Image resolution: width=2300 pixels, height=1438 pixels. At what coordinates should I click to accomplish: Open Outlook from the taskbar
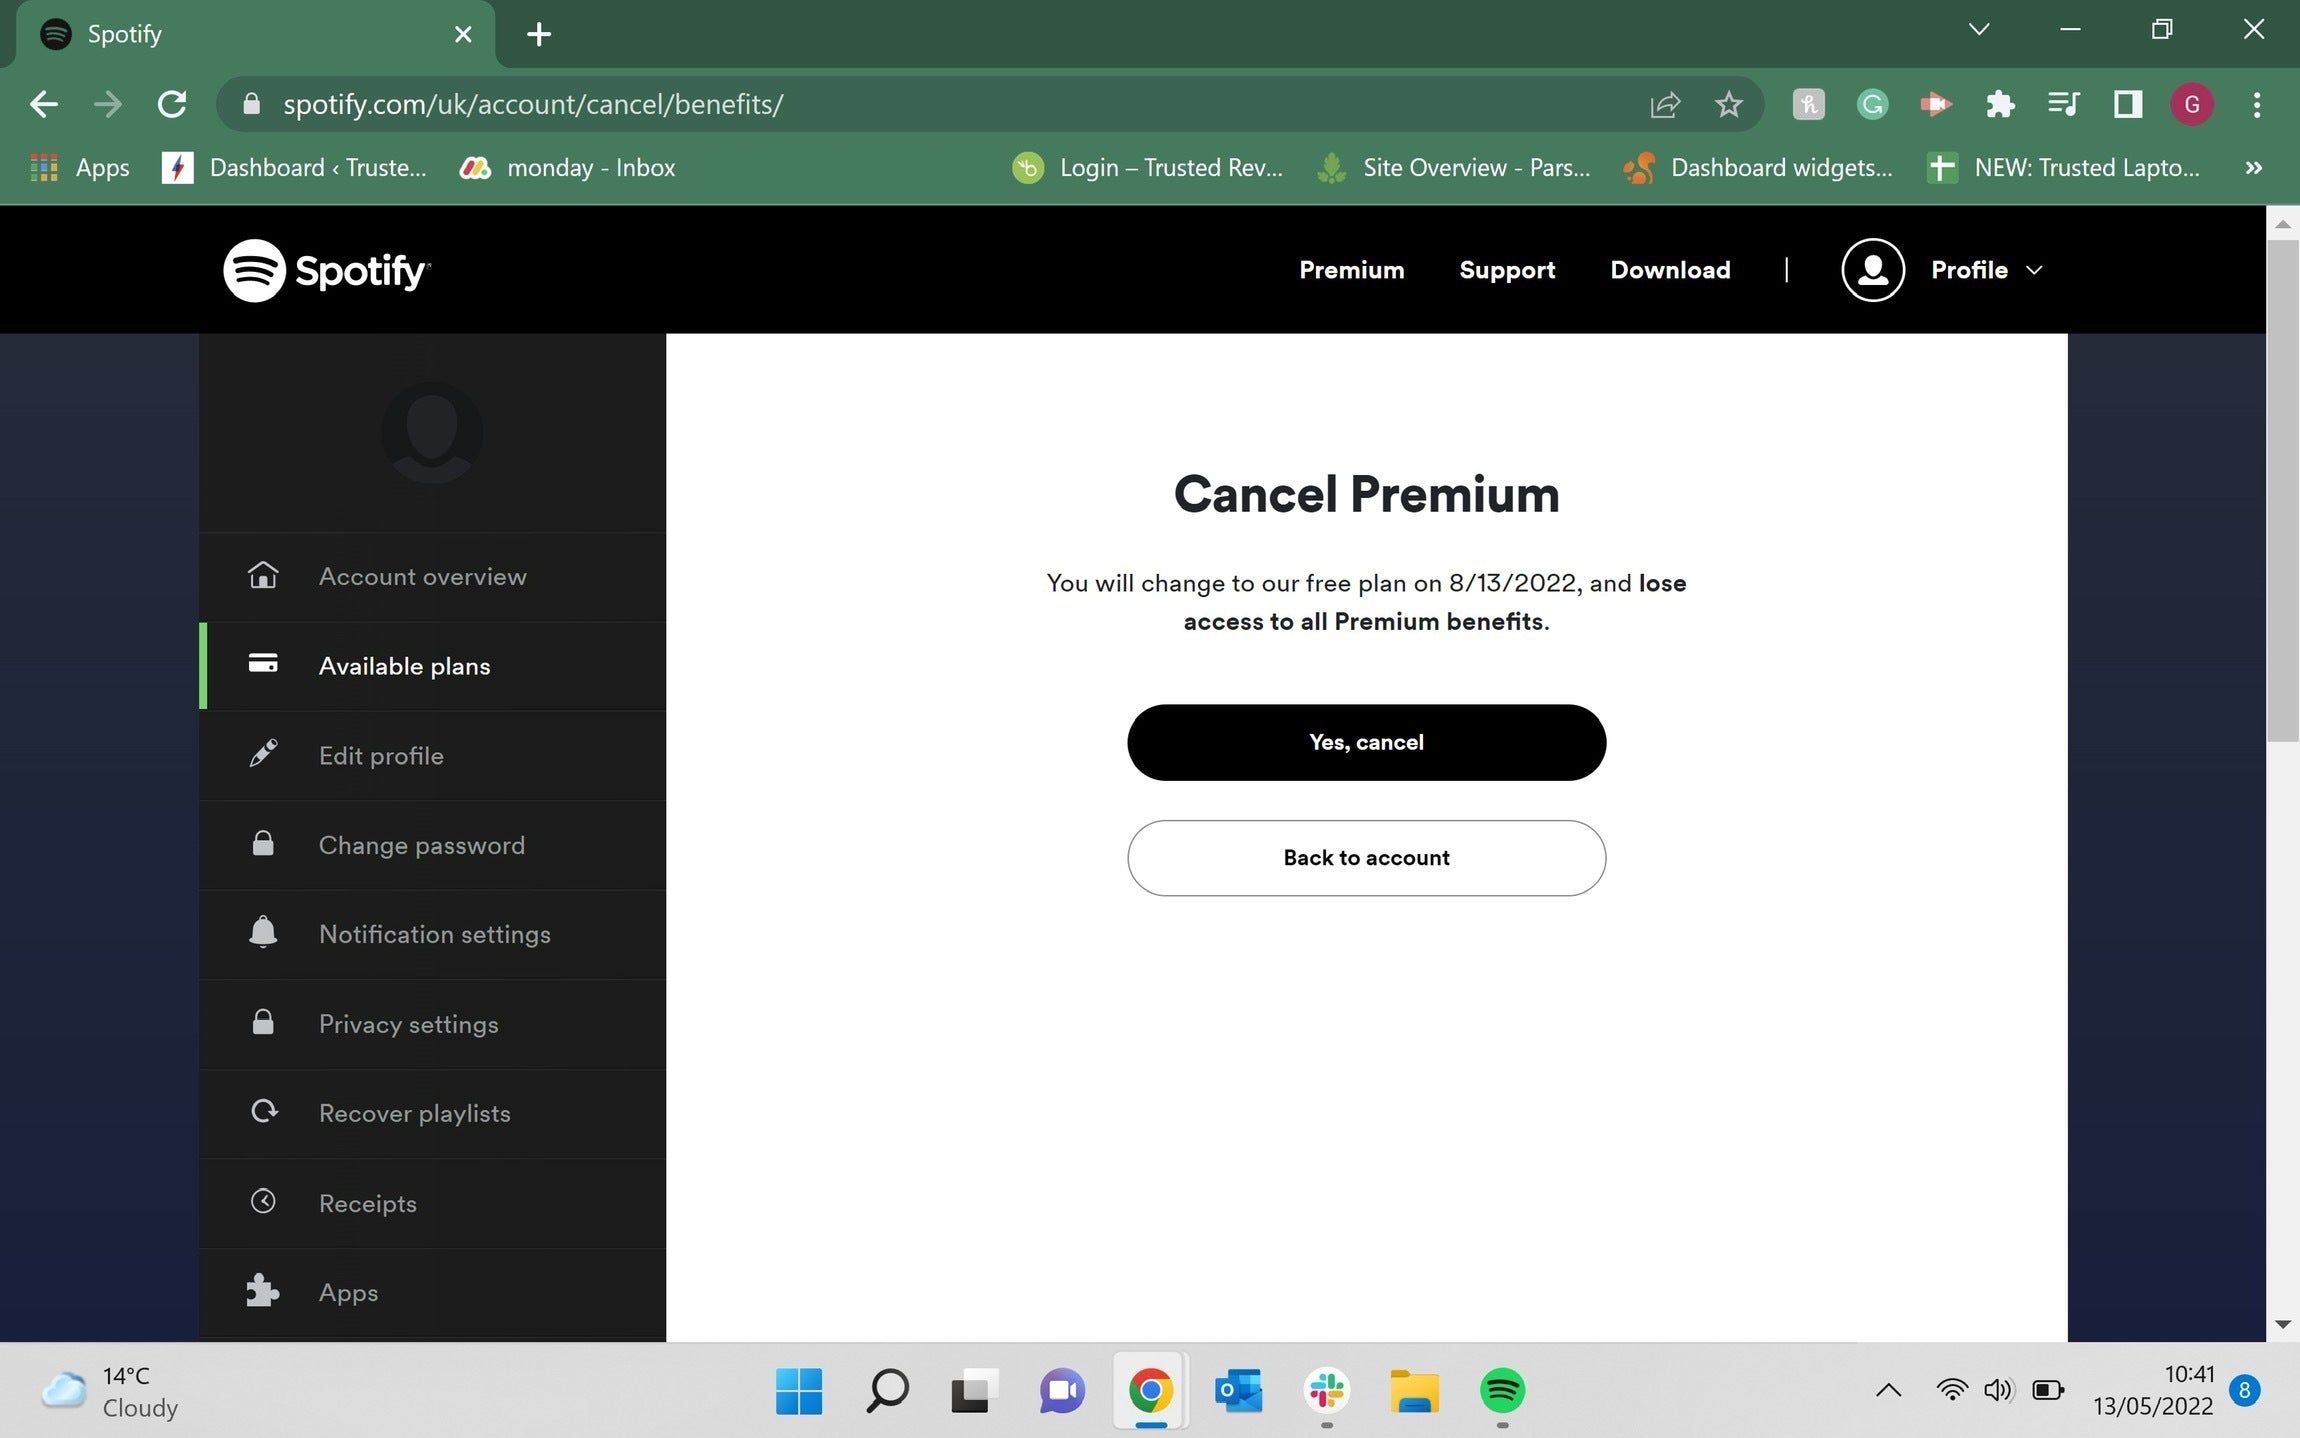click(1238, 1390)
